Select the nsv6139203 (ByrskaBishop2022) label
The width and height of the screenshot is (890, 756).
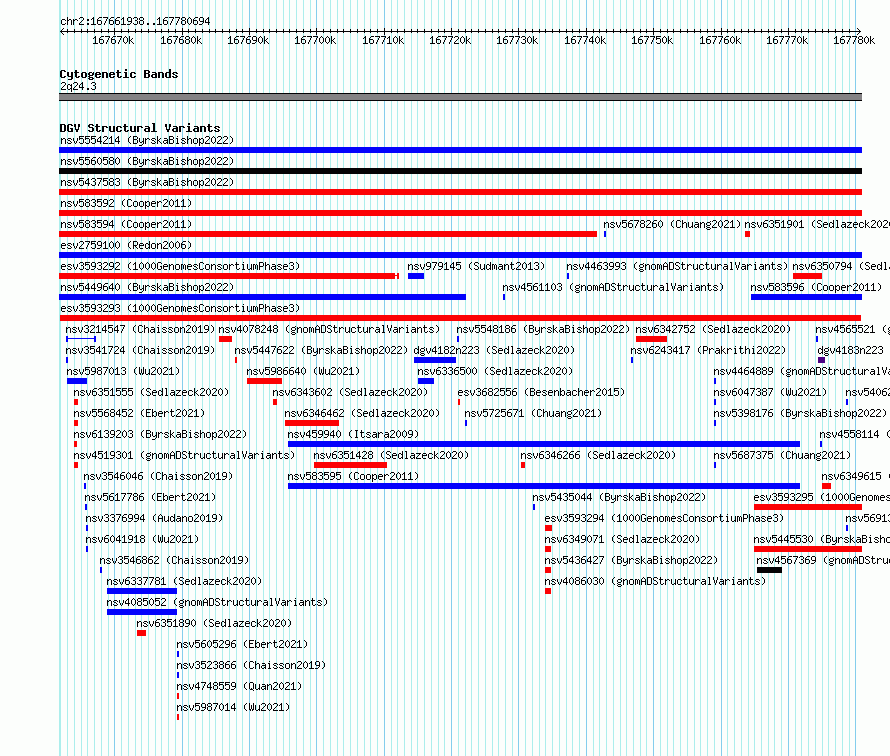(x=160, y=434)
